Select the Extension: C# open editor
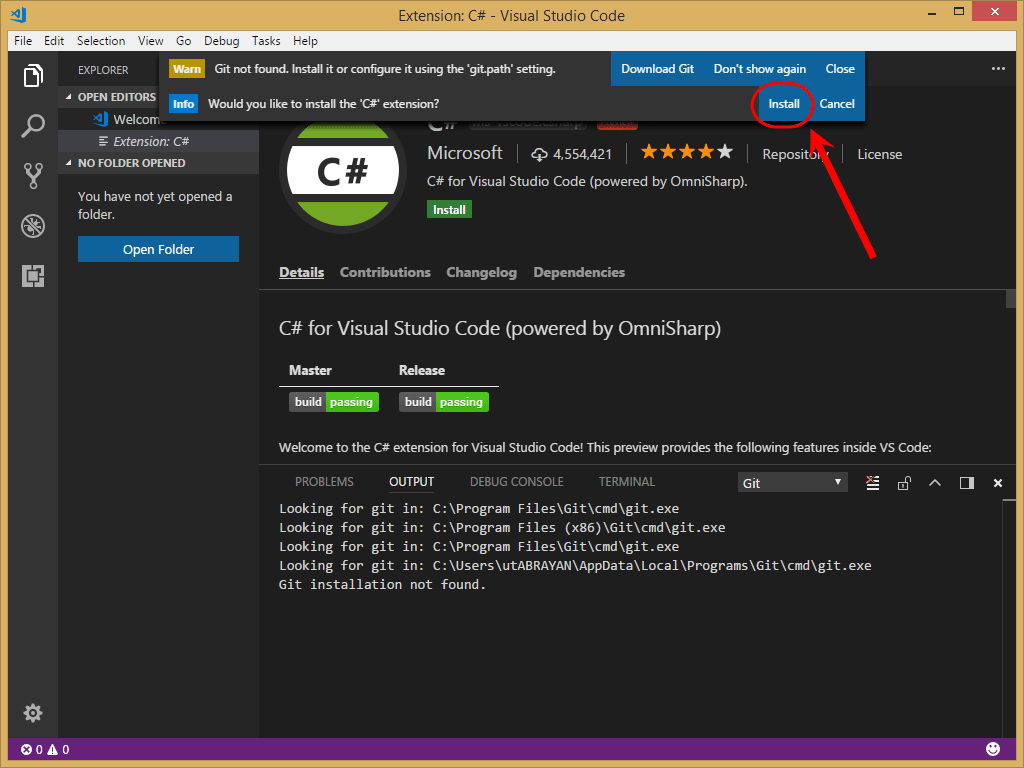Screen dimensions: 1024x768 coord(159,141)
